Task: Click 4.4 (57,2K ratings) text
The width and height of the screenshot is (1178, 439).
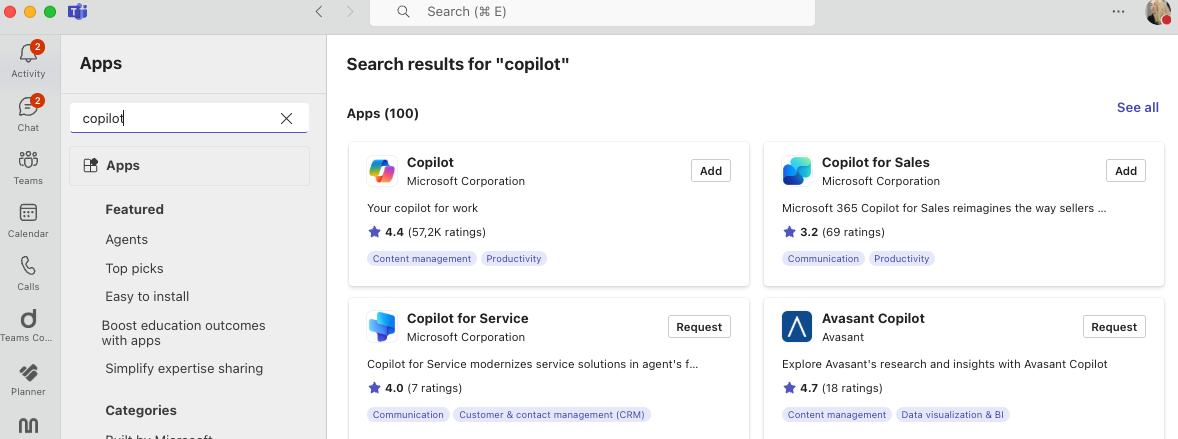Action: pyautogui.click(x=436, y=232)
